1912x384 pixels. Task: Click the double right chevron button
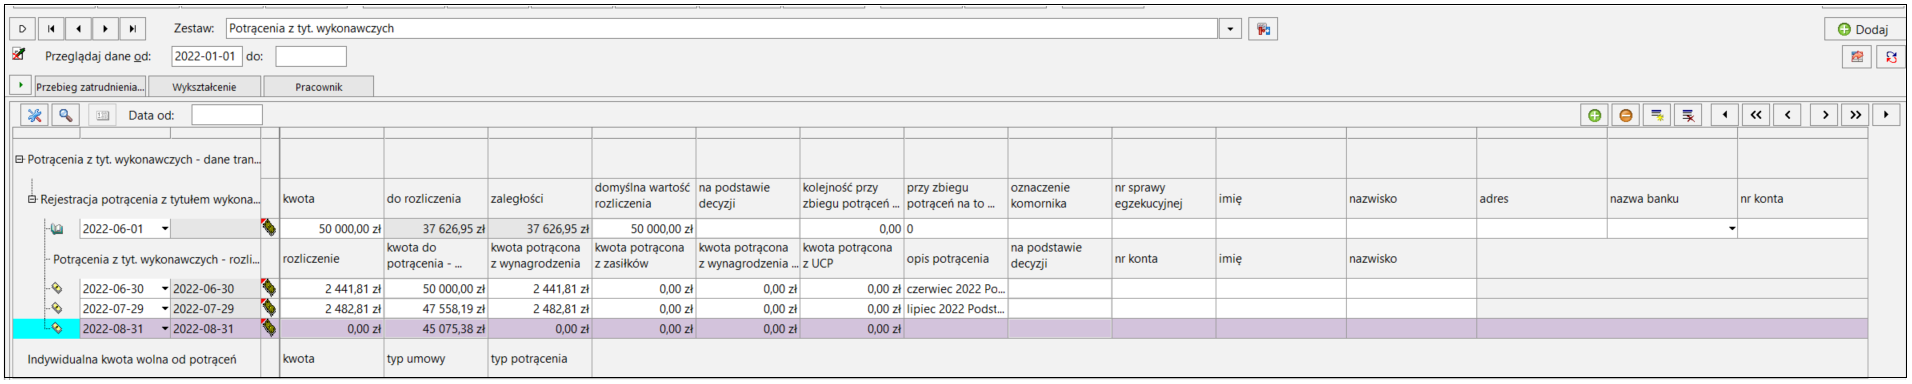[x=1856, y=115]
